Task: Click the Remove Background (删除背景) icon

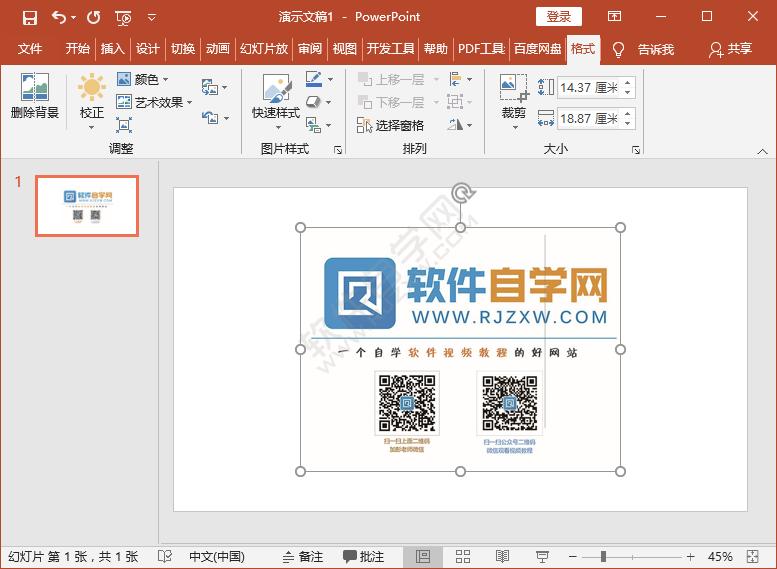Action: pyautogui.click(x=35, y=96)
